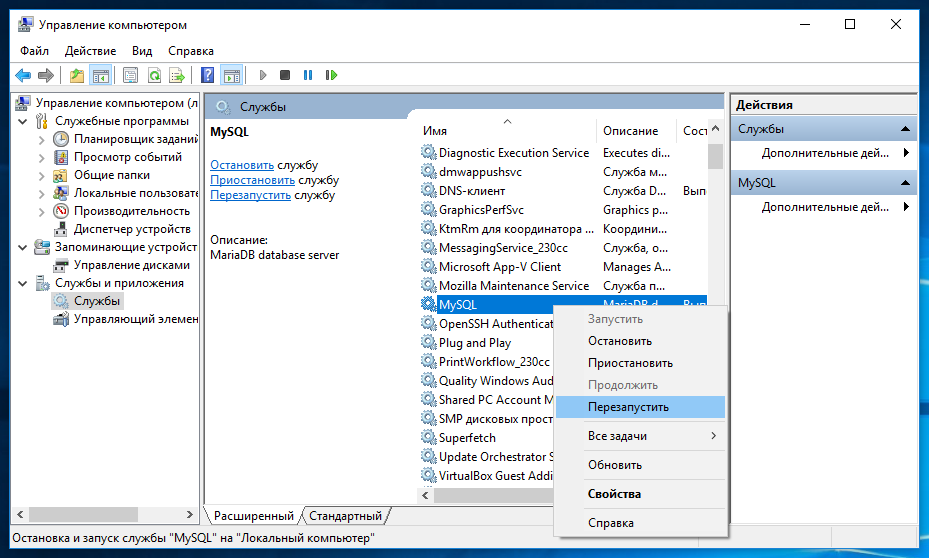Click the Forward arrow toolbar icon
The image size is (929, 558).
[46, 75]
